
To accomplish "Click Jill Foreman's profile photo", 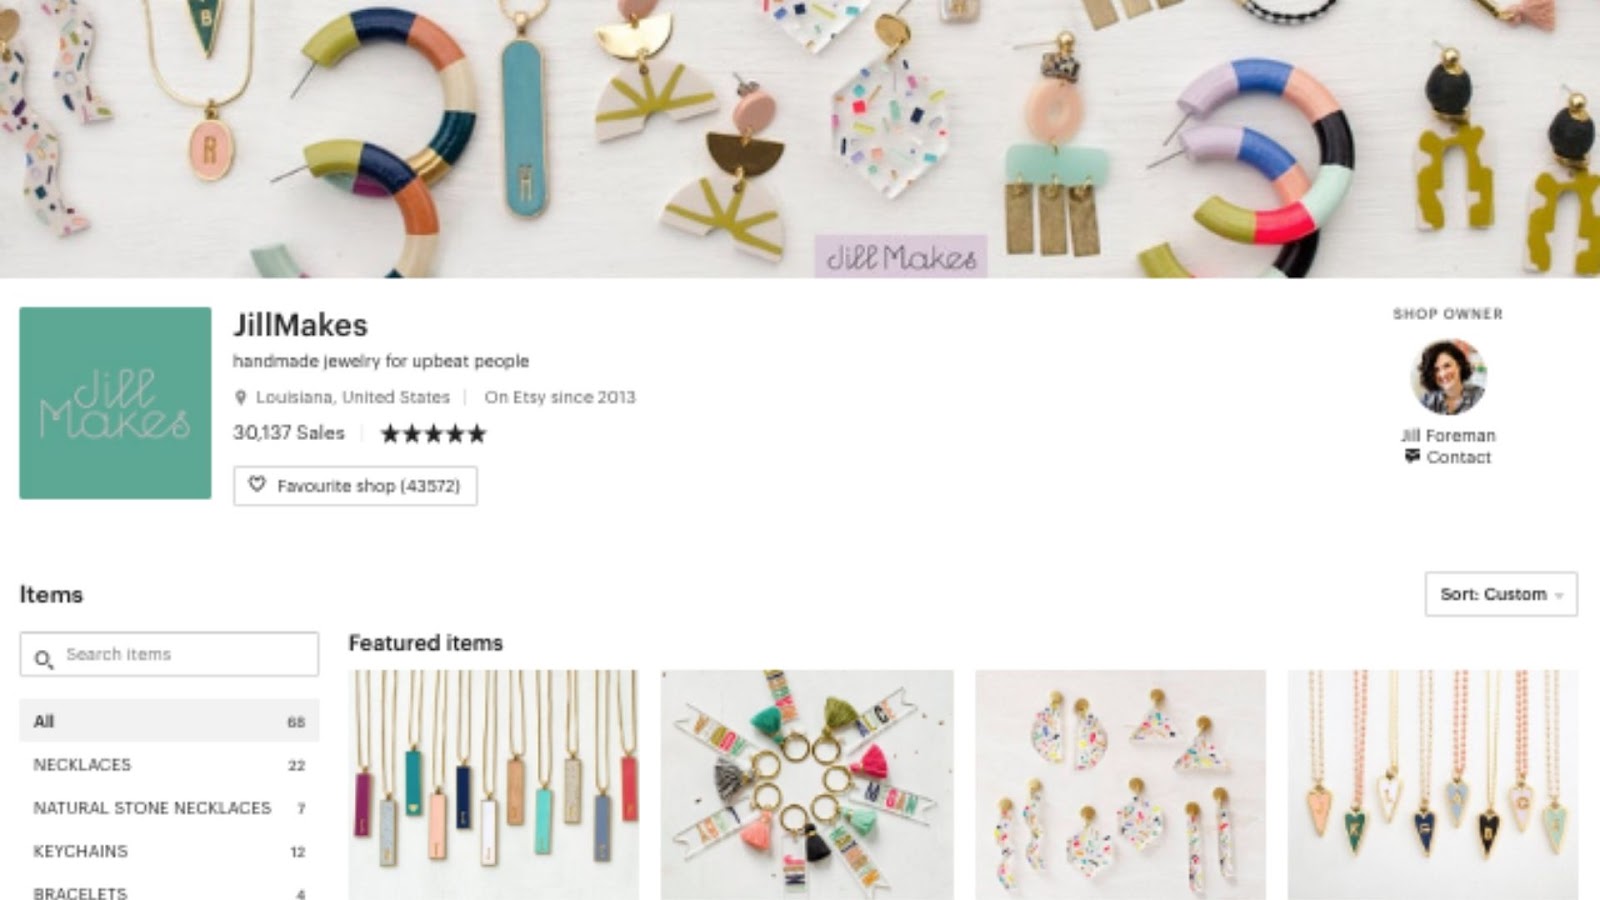I will [1448, 378].
